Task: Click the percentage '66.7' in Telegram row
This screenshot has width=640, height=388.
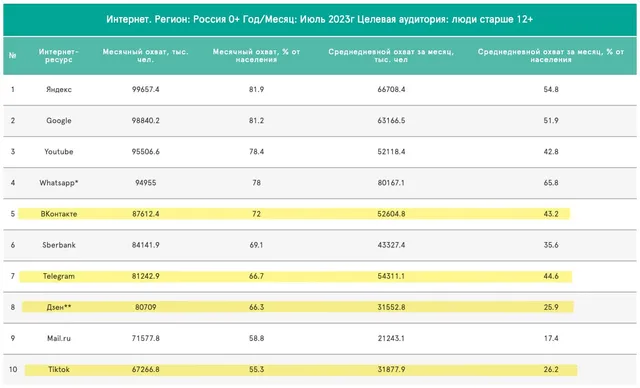Action: (x=256, y=276)
